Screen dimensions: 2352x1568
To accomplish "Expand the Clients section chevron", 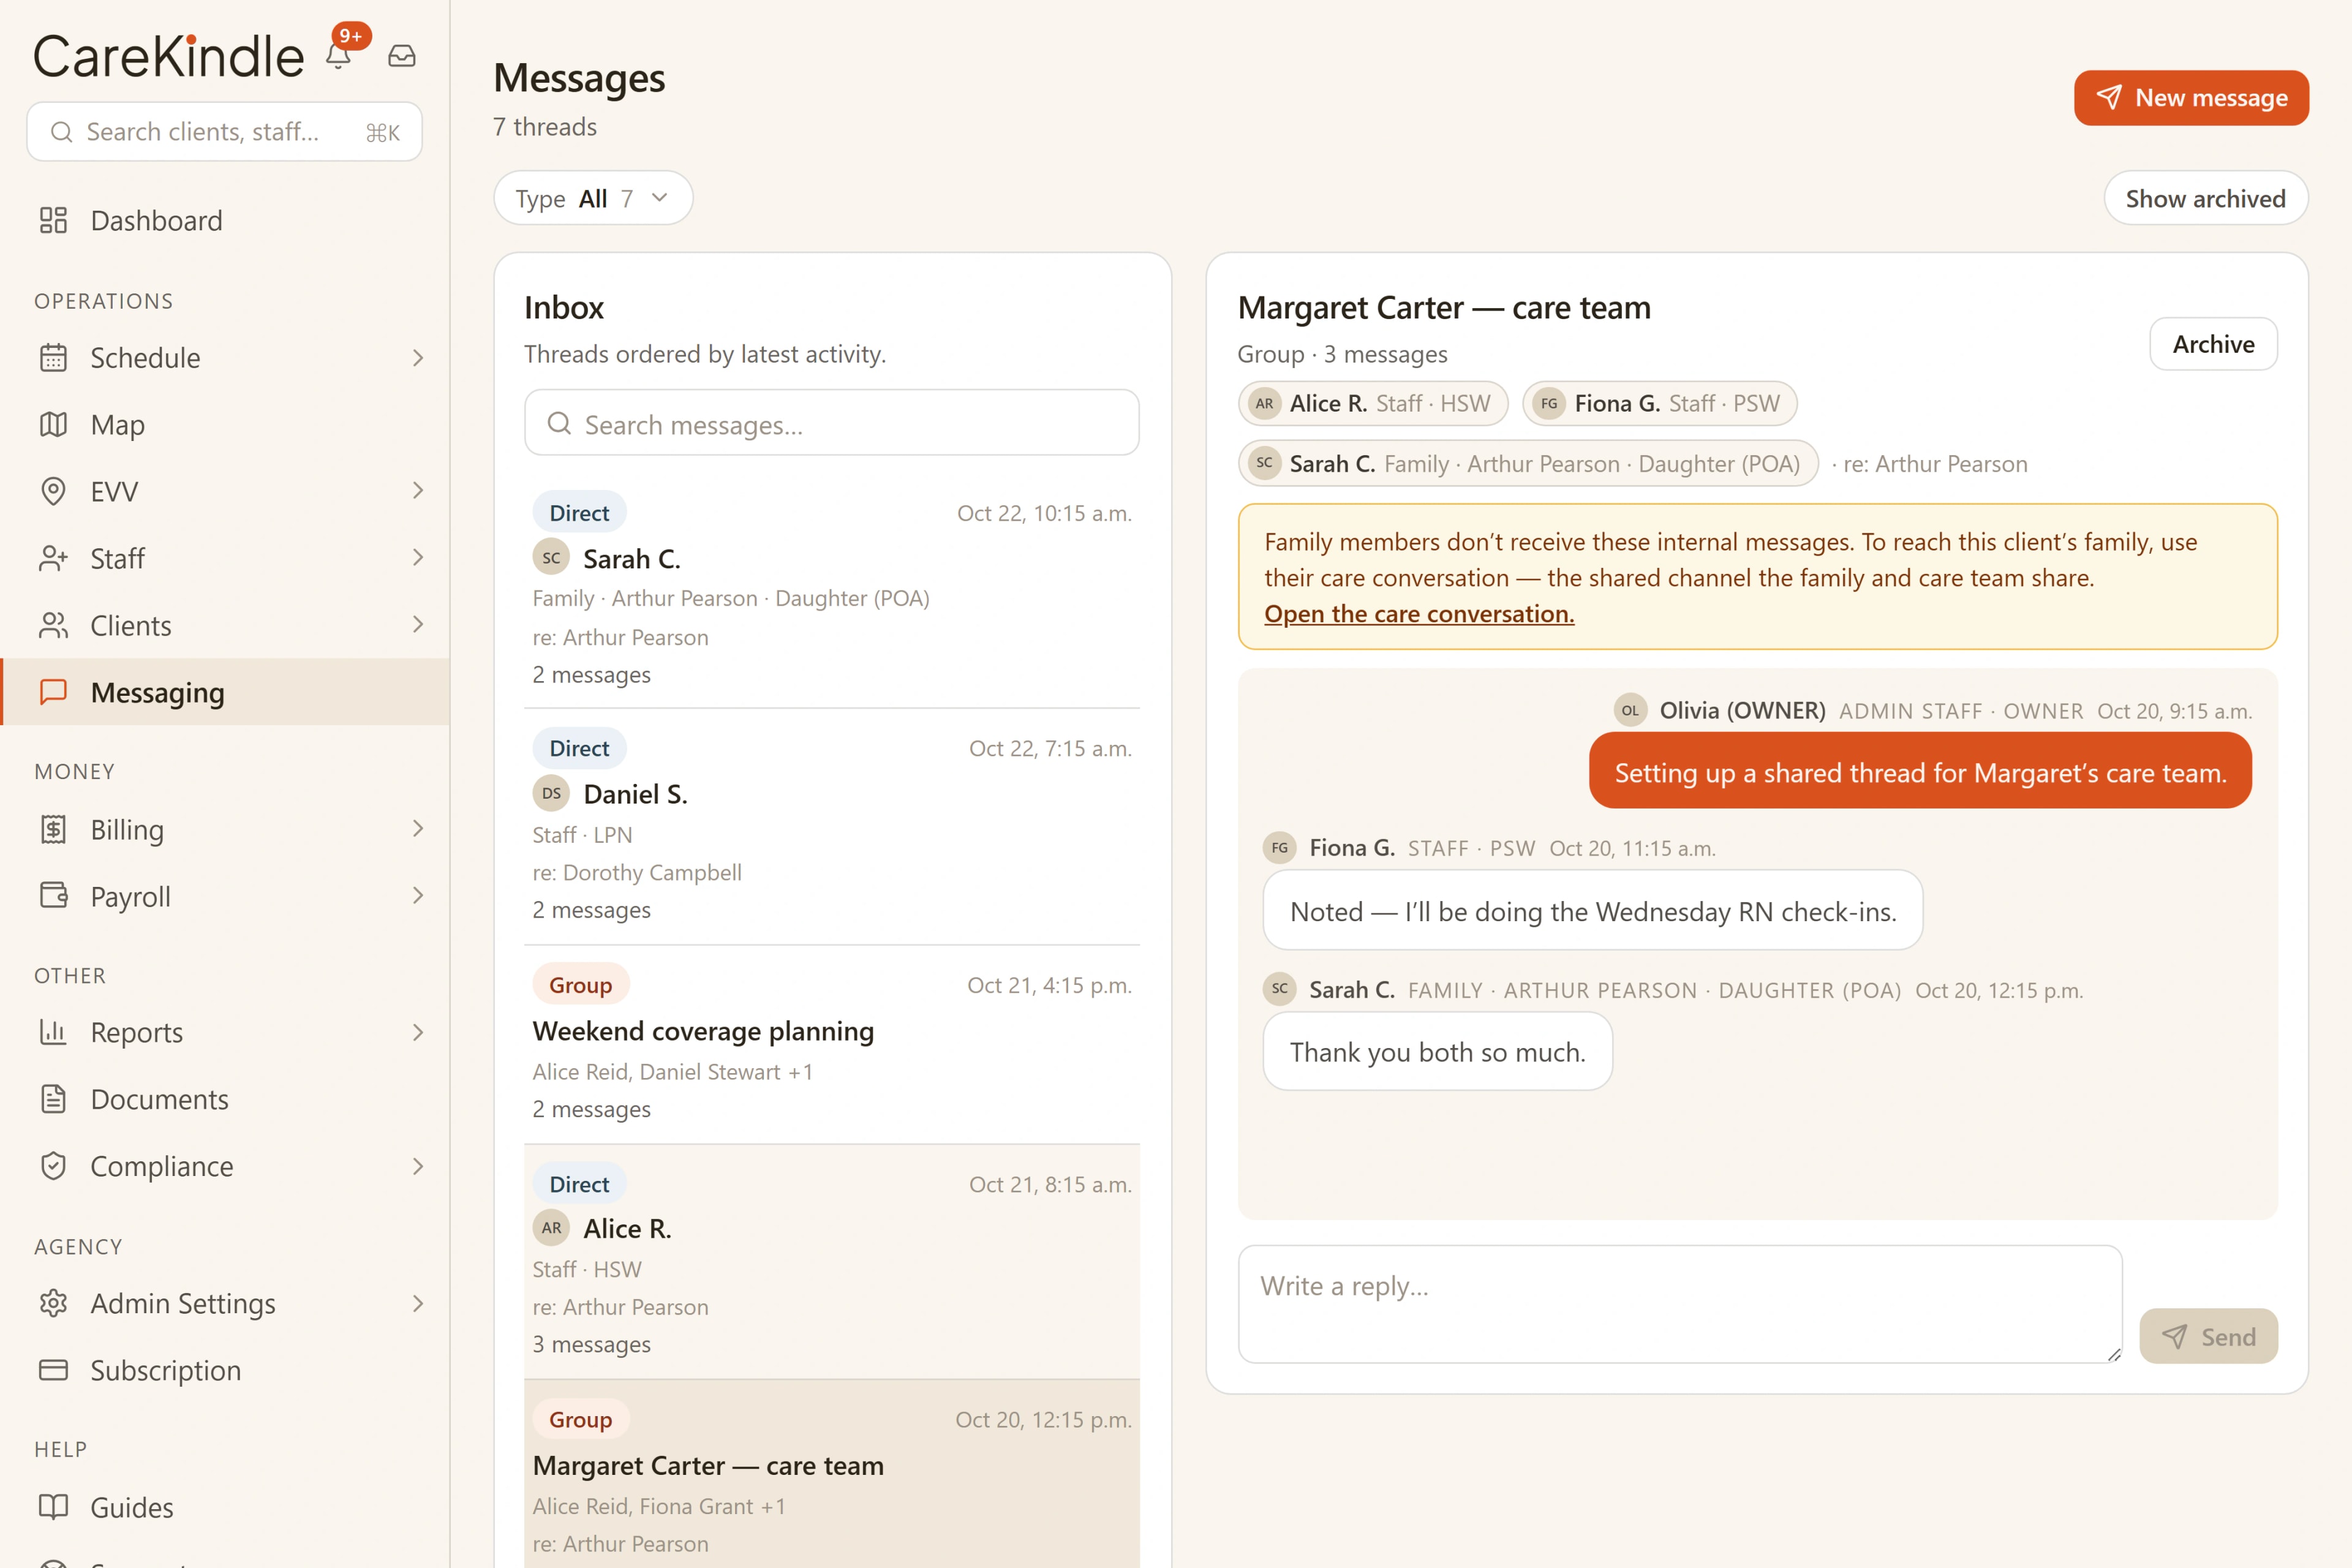I will click(418, 624).
